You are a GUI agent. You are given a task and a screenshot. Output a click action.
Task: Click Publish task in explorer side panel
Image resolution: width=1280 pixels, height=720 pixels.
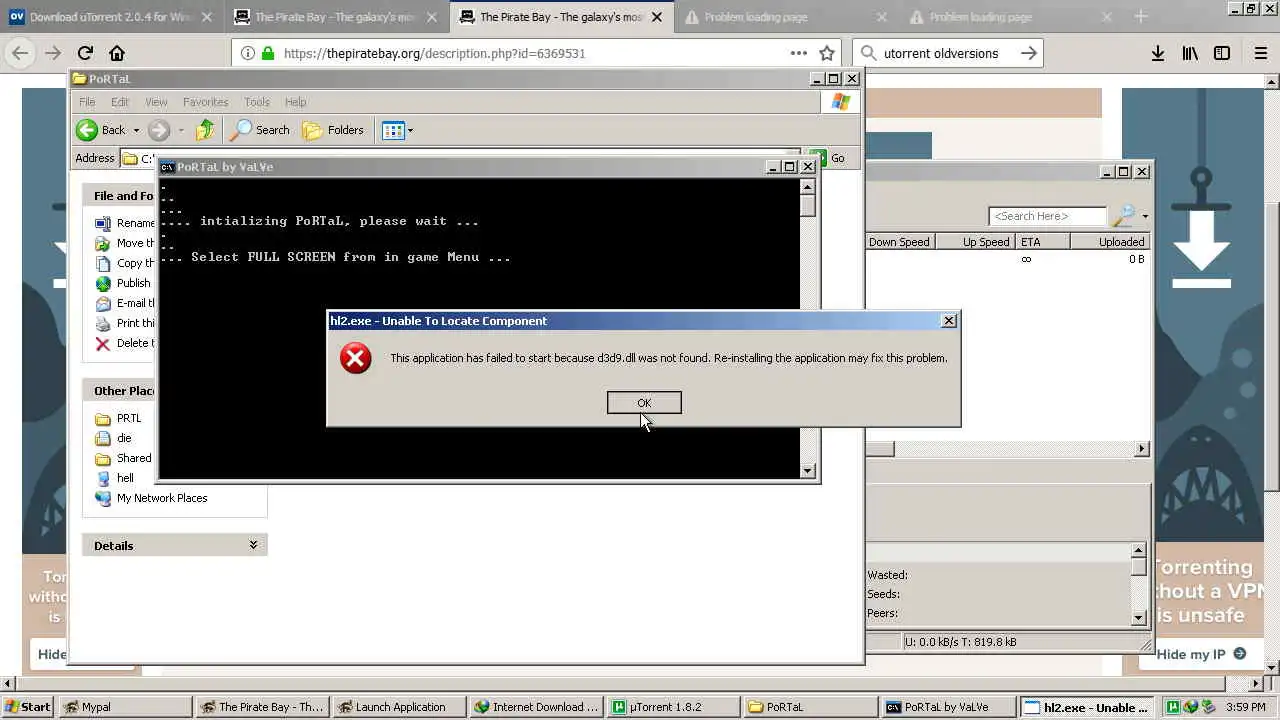click(x=133, y=283)
